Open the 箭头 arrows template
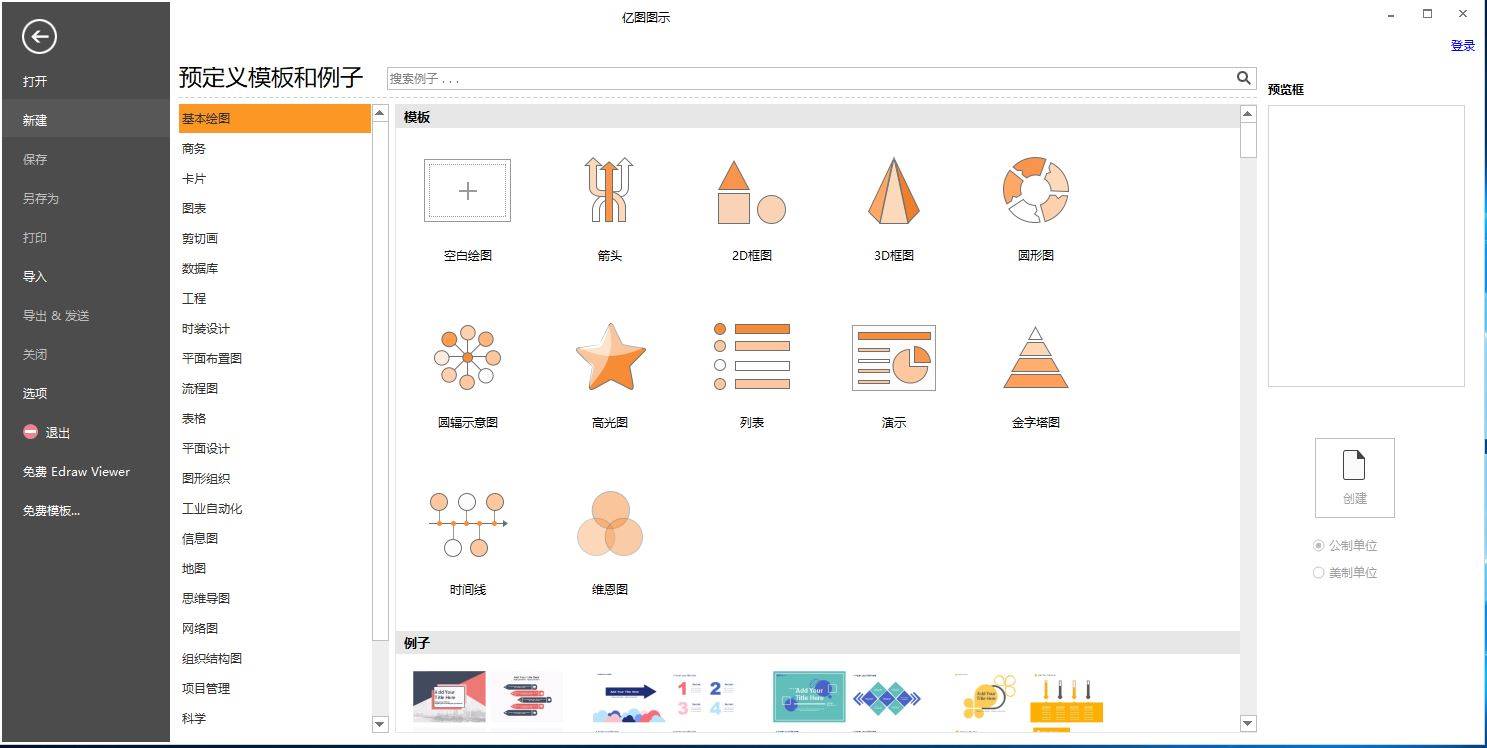This screenshot has width=1487, height=748. point(609,190)
